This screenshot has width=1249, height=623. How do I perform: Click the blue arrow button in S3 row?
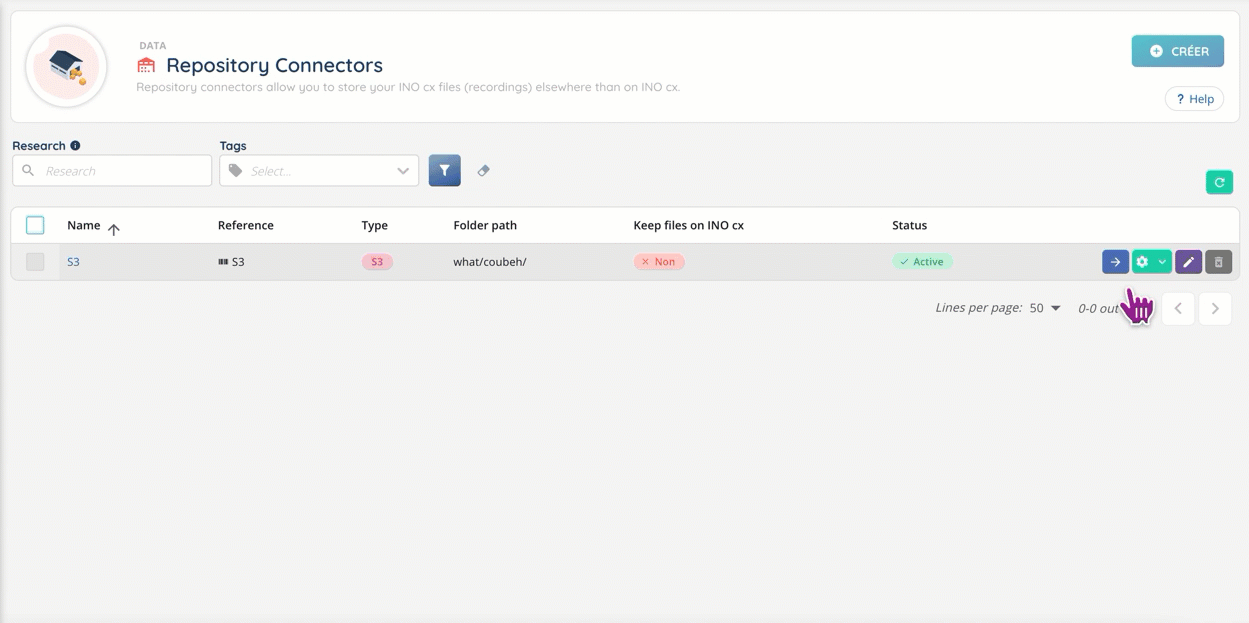[x=1115, y=262]
